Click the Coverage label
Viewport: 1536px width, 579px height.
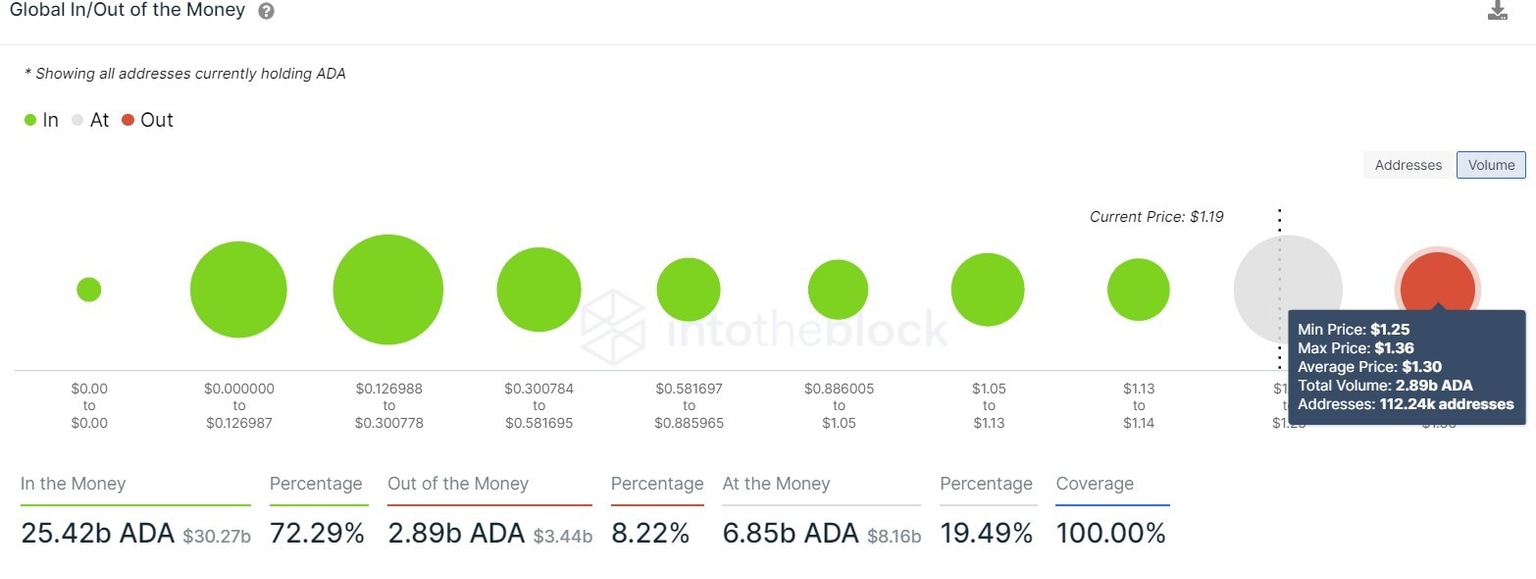pos(1094,483)
